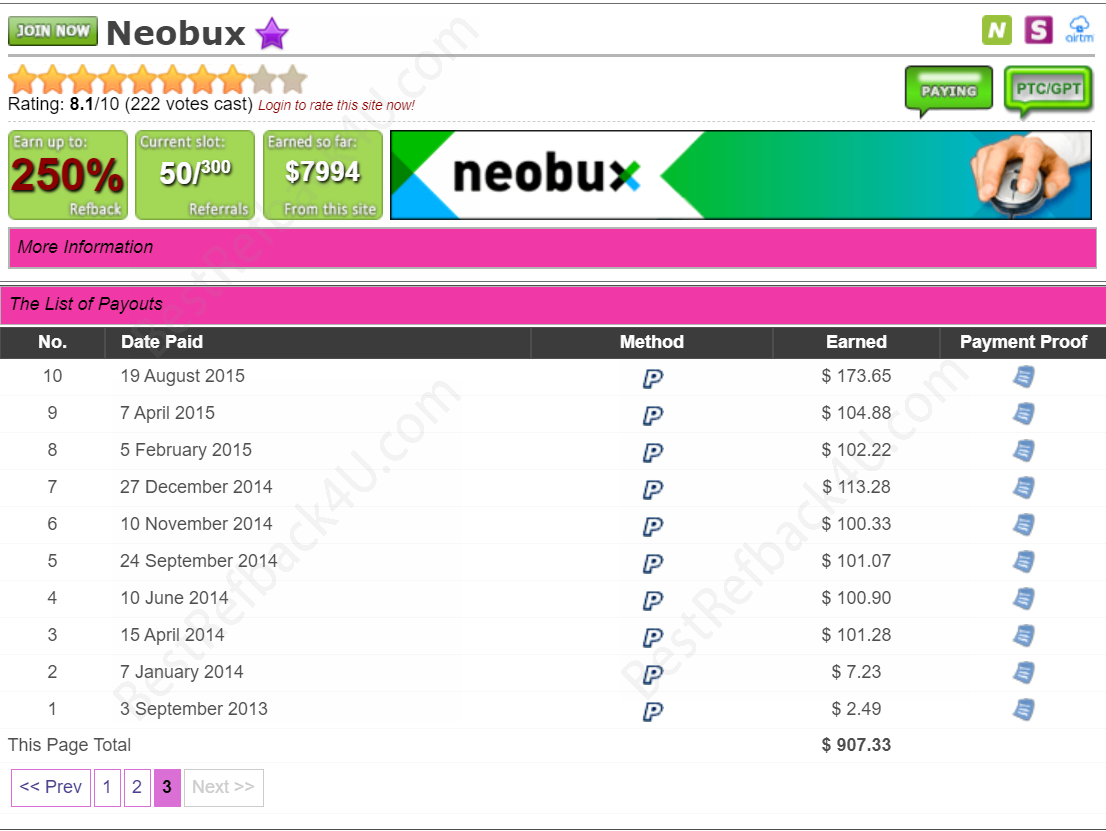This screenshot has width=1106, height=831.
Task: Open payment proof for 10 November 2014
Action: (1023, 525)
